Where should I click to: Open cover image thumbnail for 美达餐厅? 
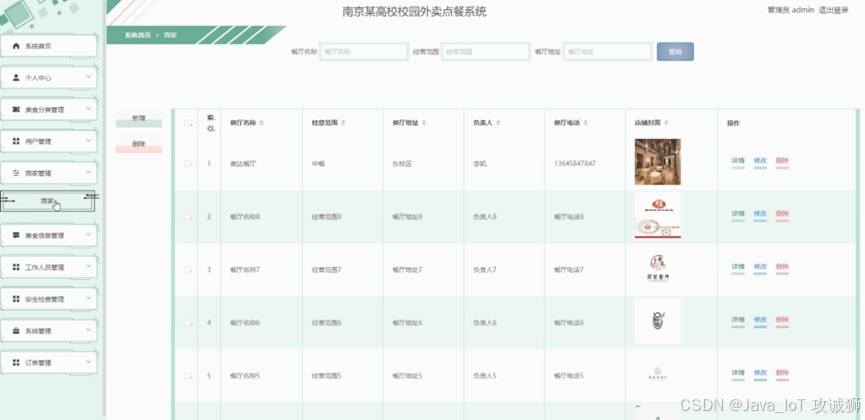point(658,162)
